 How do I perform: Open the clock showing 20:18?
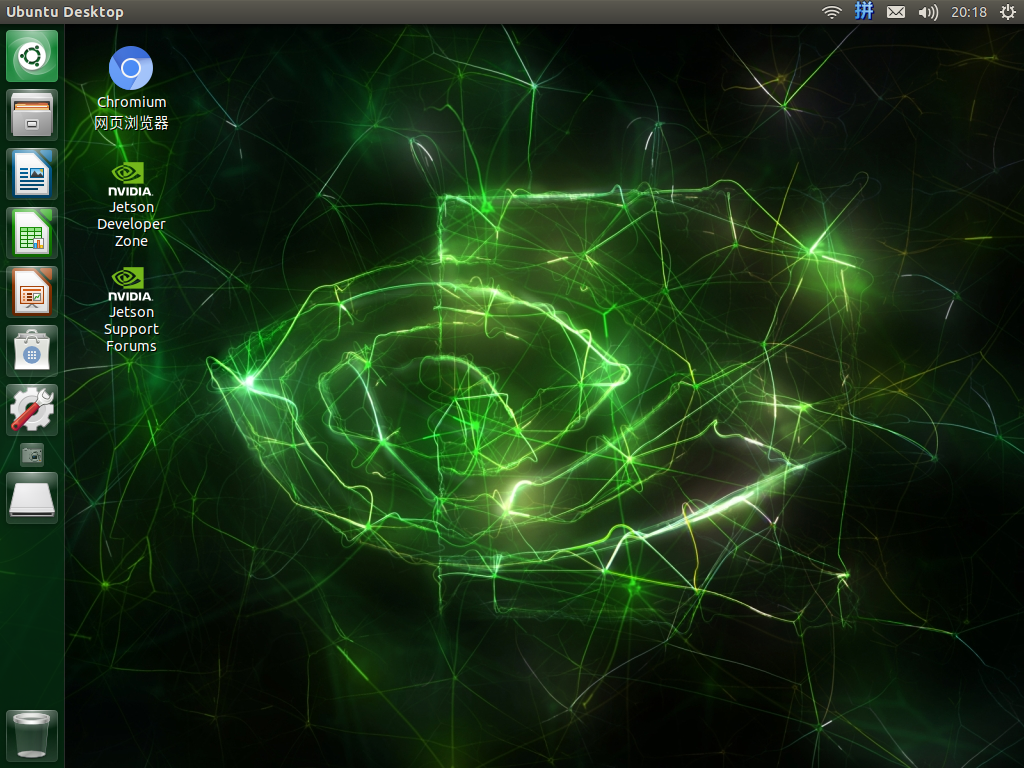click(968, 12)
